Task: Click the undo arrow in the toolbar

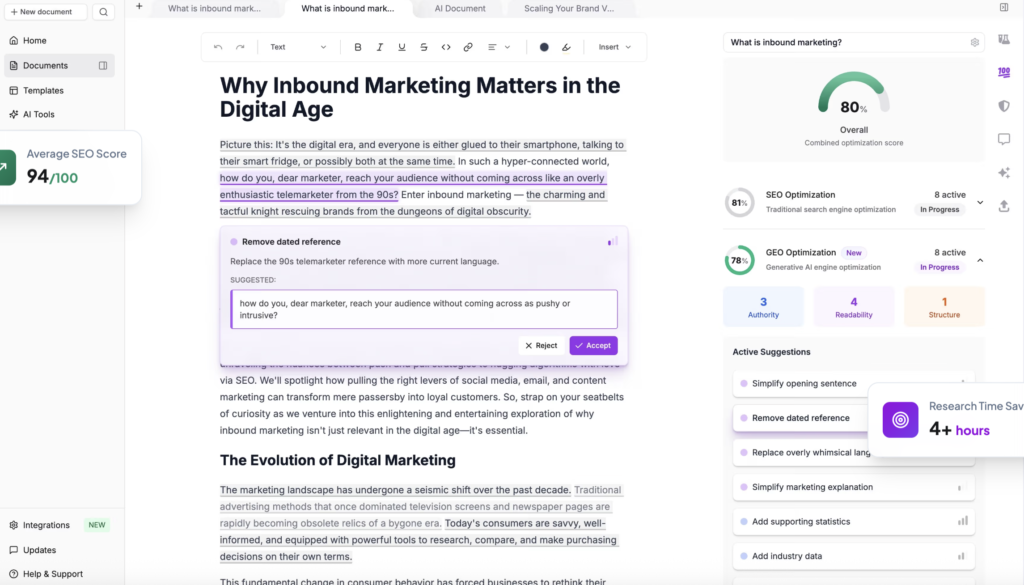Action: pyautogui.click(x=218, y=47)
